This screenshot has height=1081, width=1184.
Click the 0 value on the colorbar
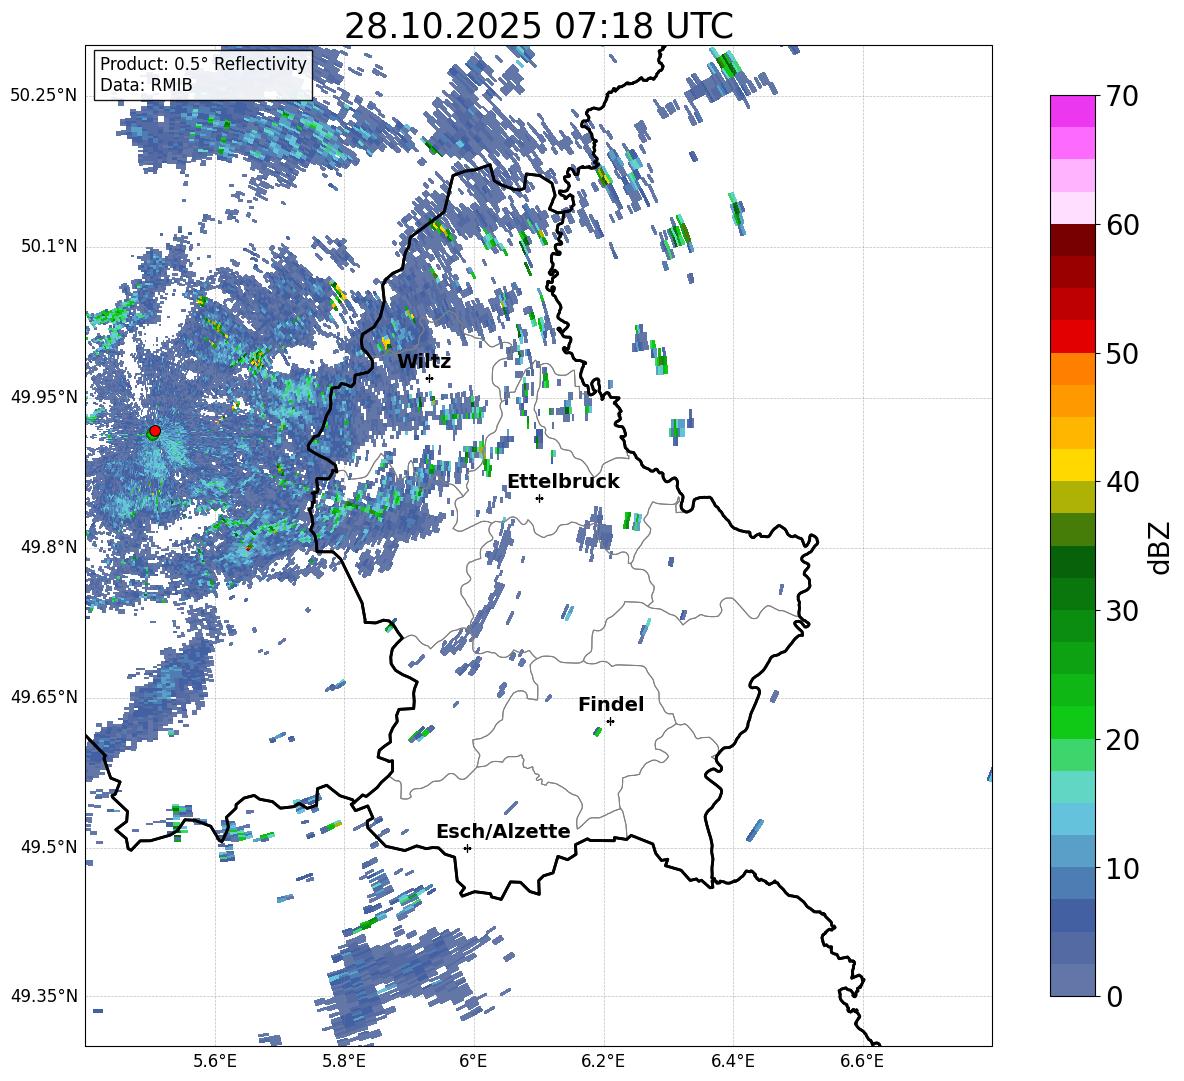pos(1114,996)
